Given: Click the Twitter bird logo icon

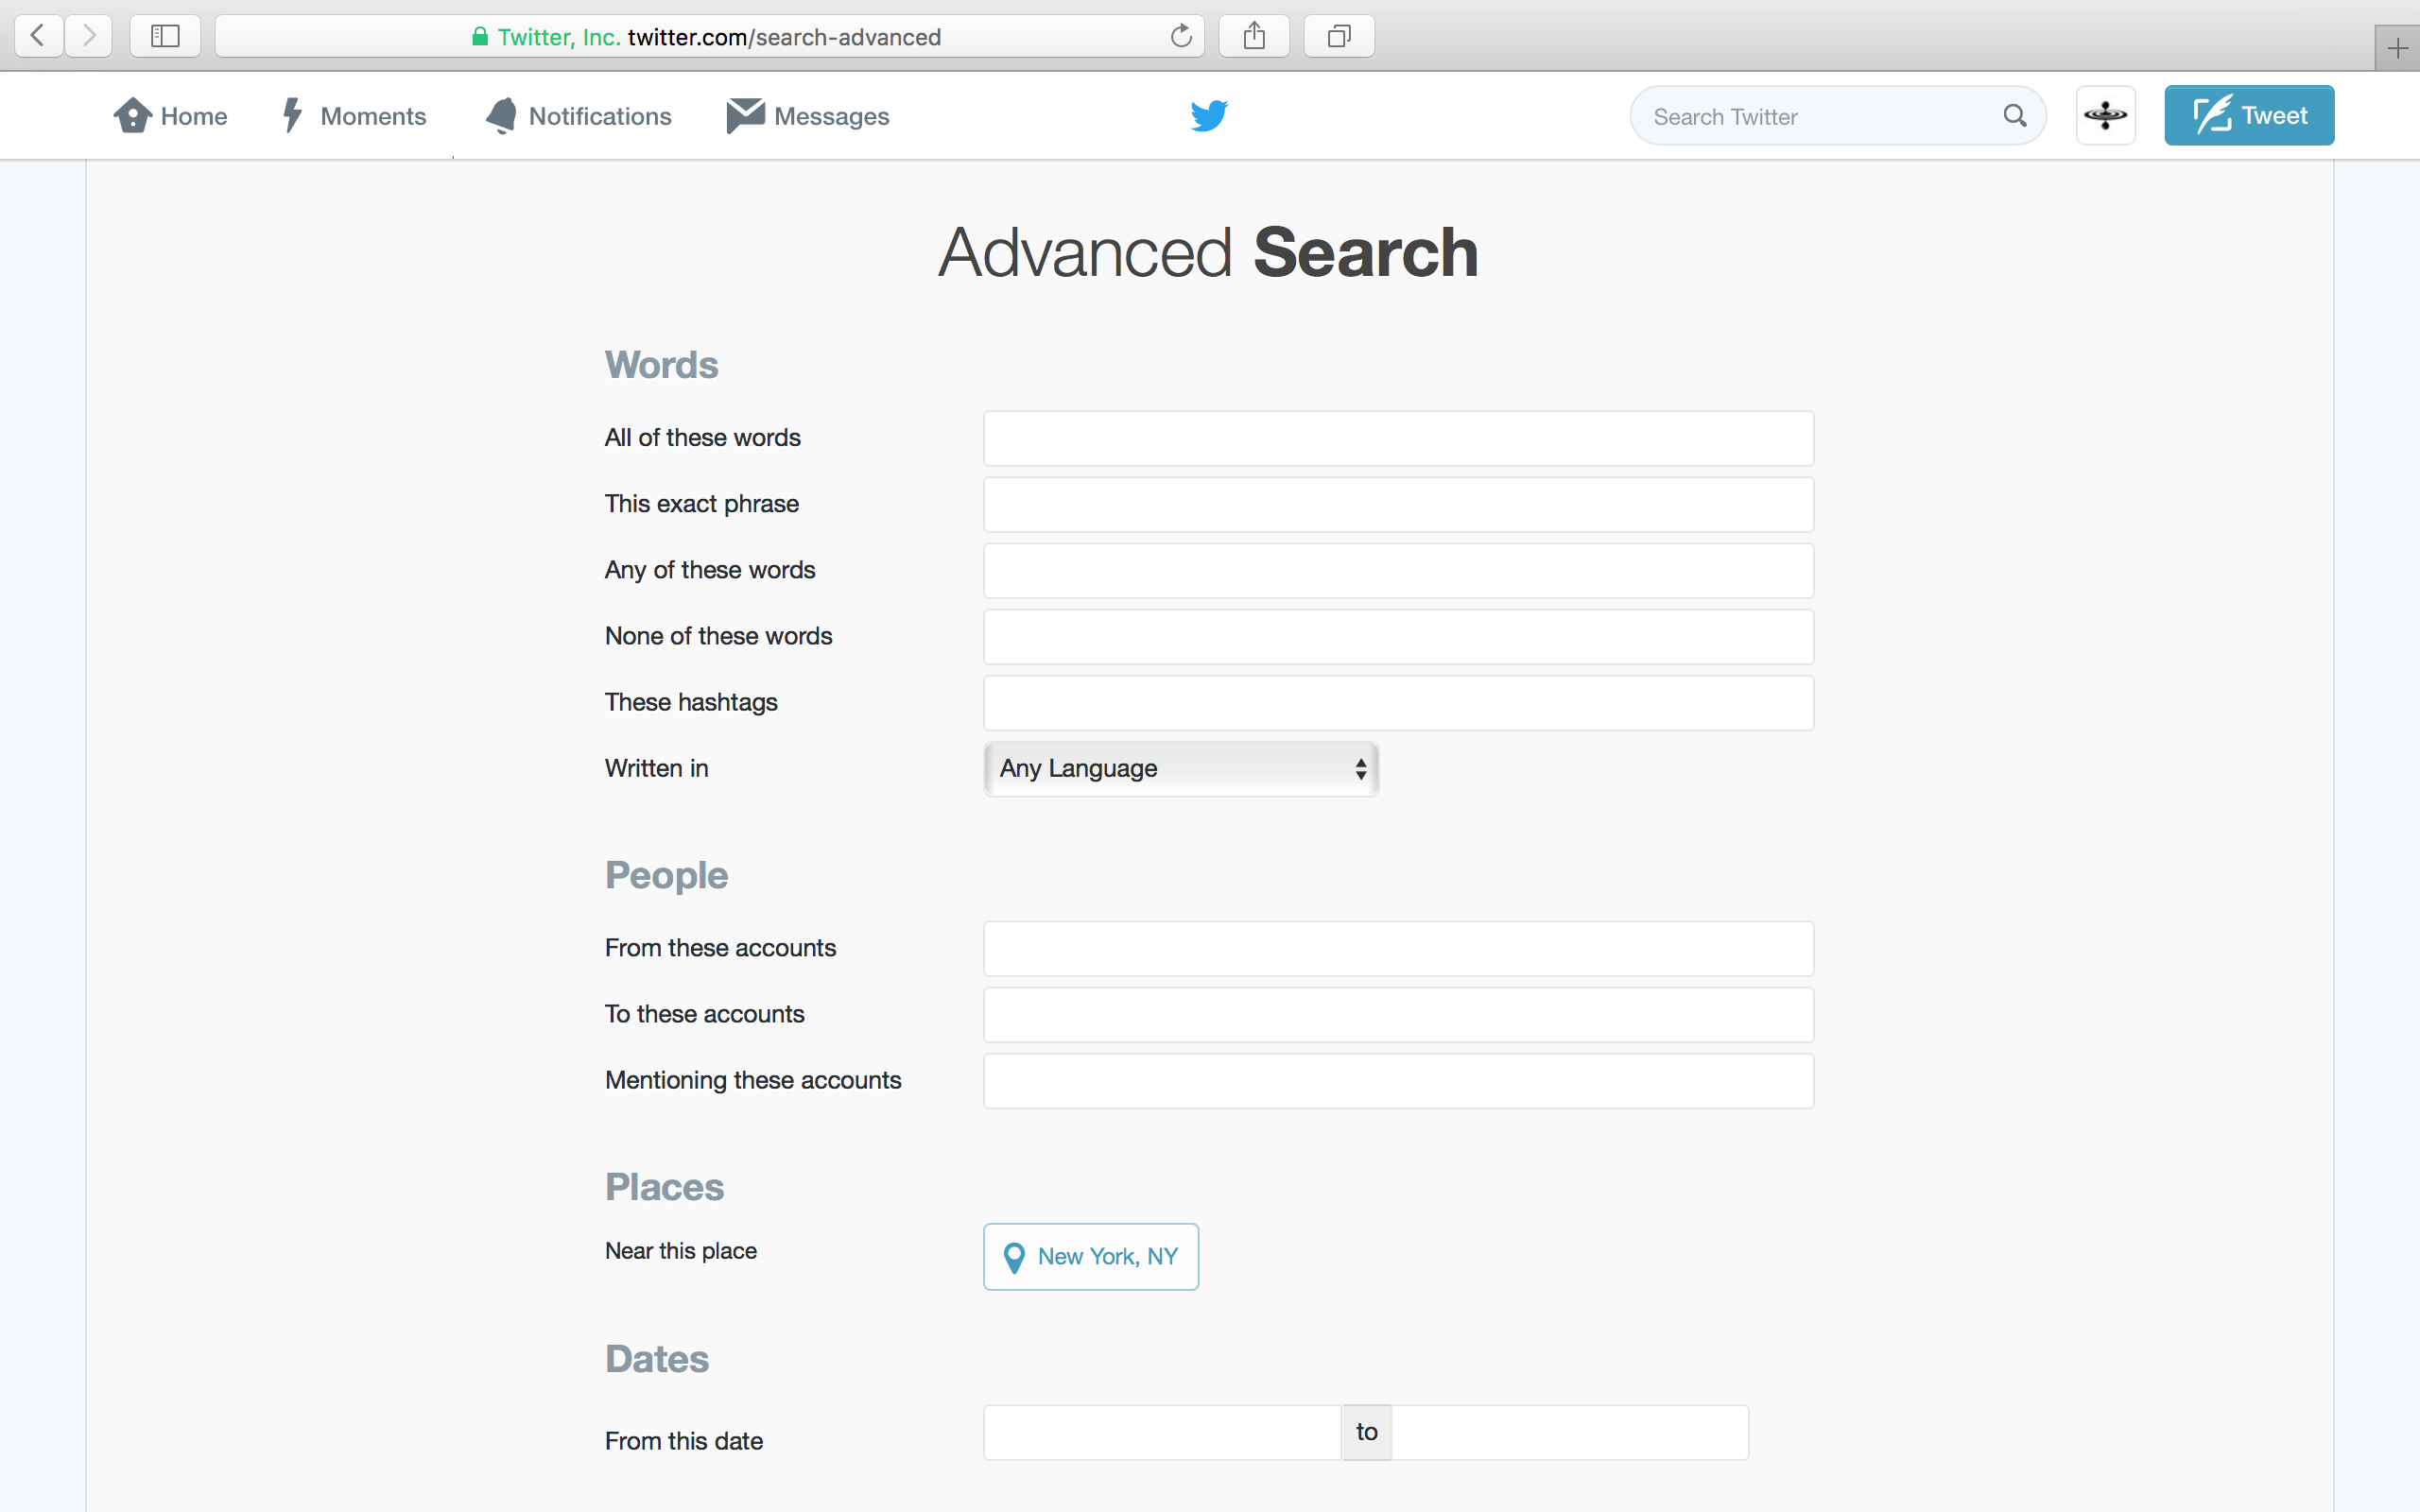Looking at the screenshot, I should (x=1209, y=117).
